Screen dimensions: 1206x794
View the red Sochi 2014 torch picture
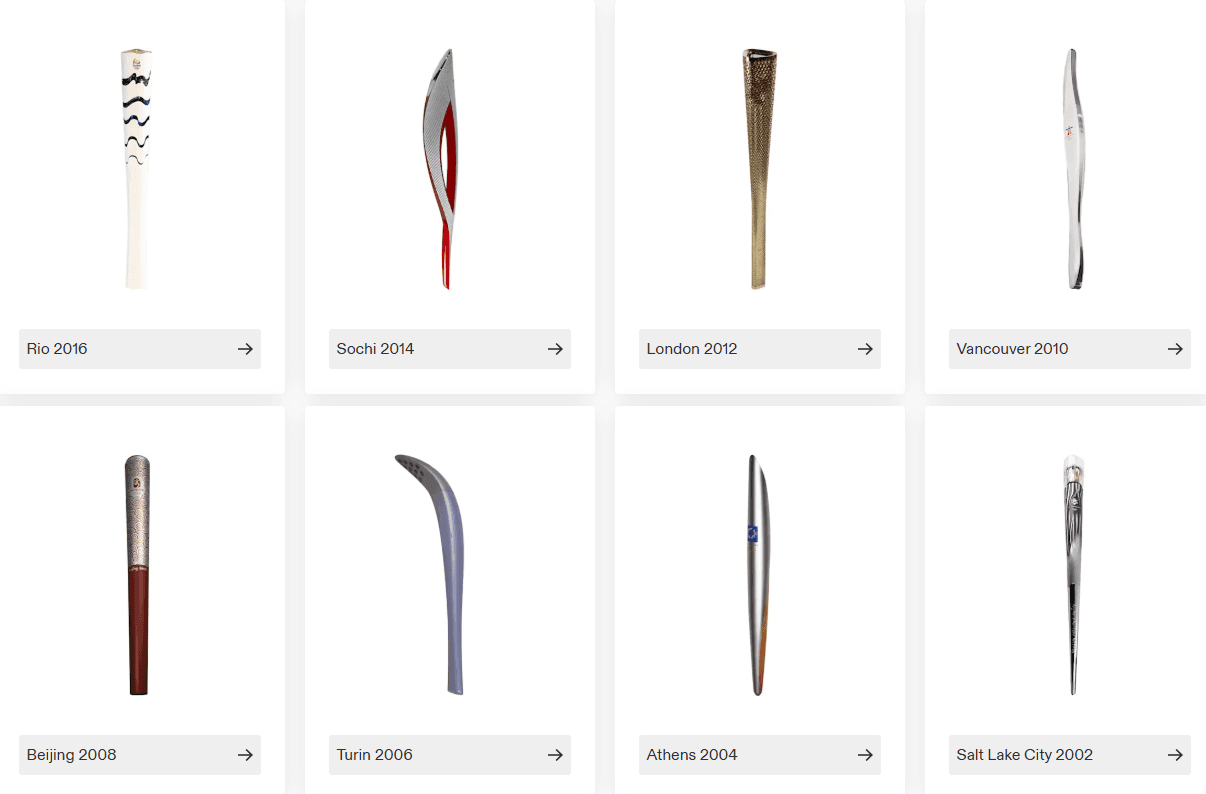coord(438,169)
